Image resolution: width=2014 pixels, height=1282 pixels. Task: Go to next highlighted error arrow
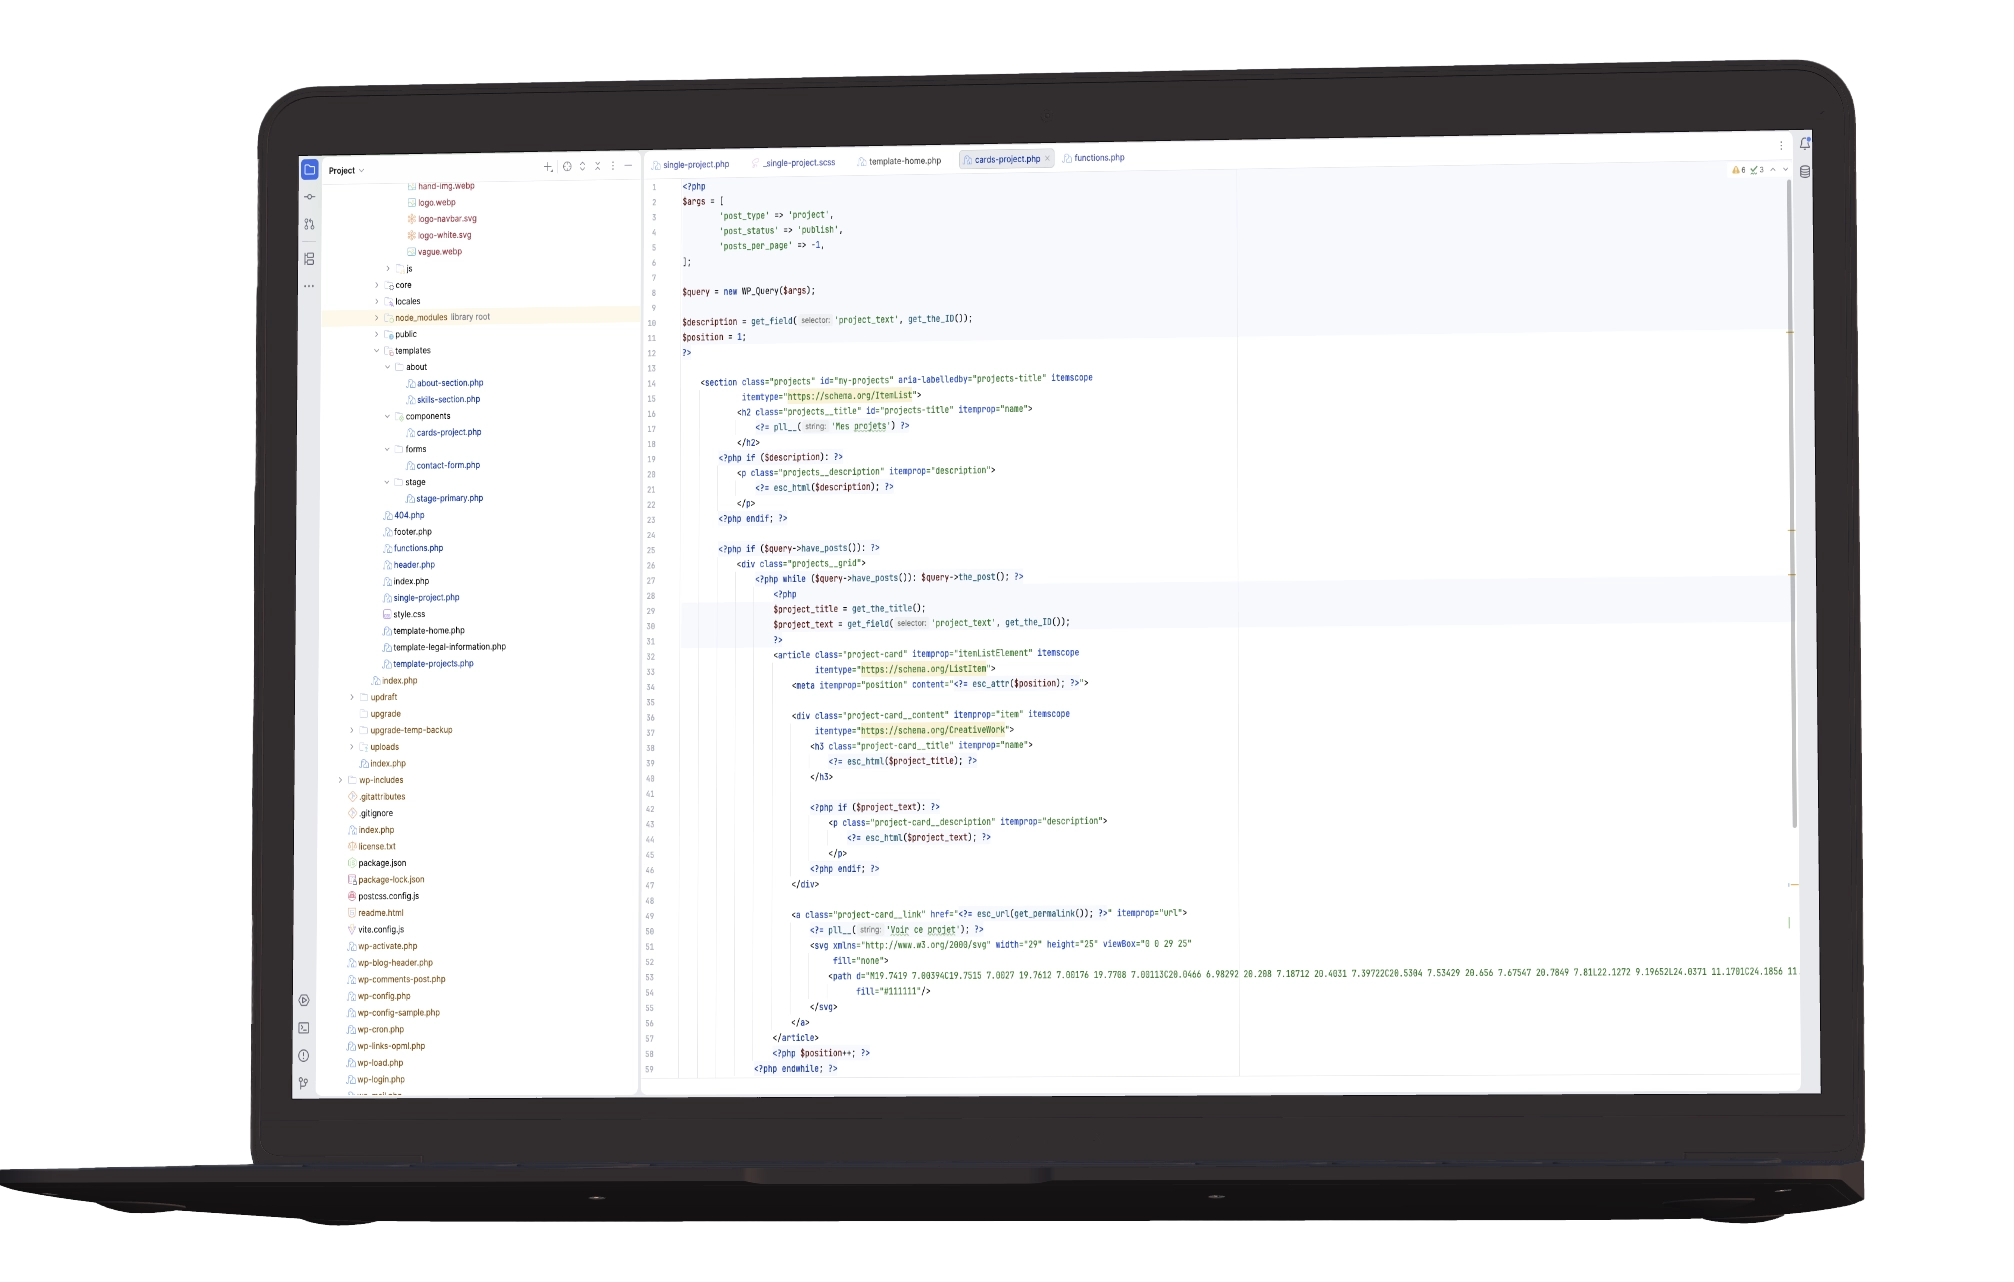[x=1786, y=170]
